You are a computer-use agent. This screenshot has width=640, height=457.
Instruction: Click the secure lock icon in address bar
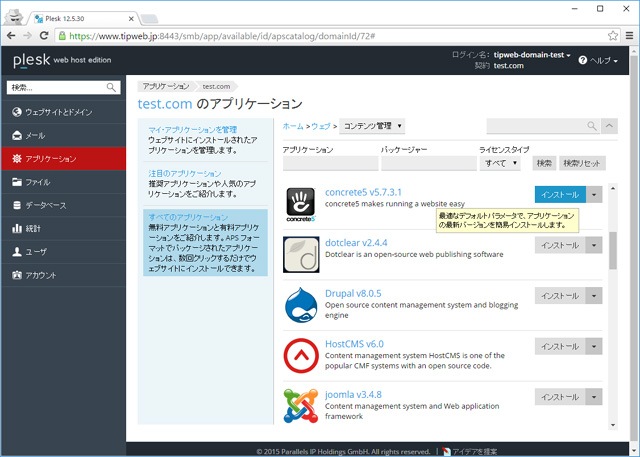(x=62, y=35)
